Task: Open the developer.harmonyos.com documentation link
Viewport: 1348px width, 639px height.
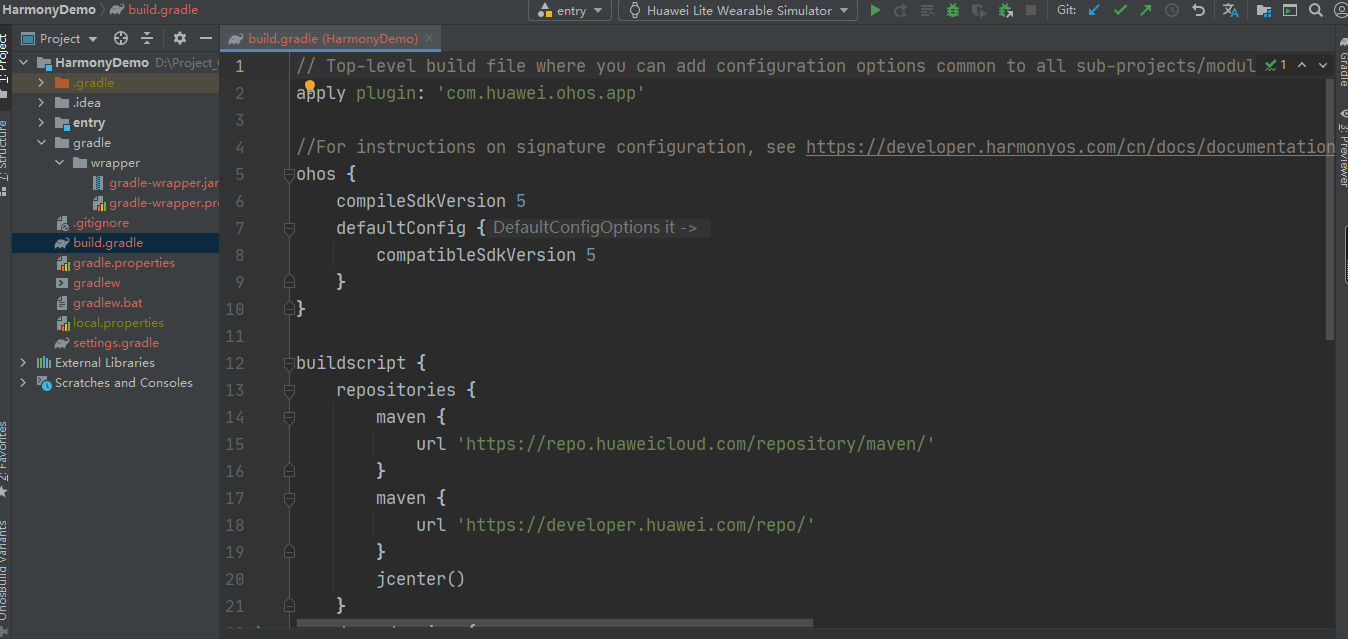Action: (1070, 147)
